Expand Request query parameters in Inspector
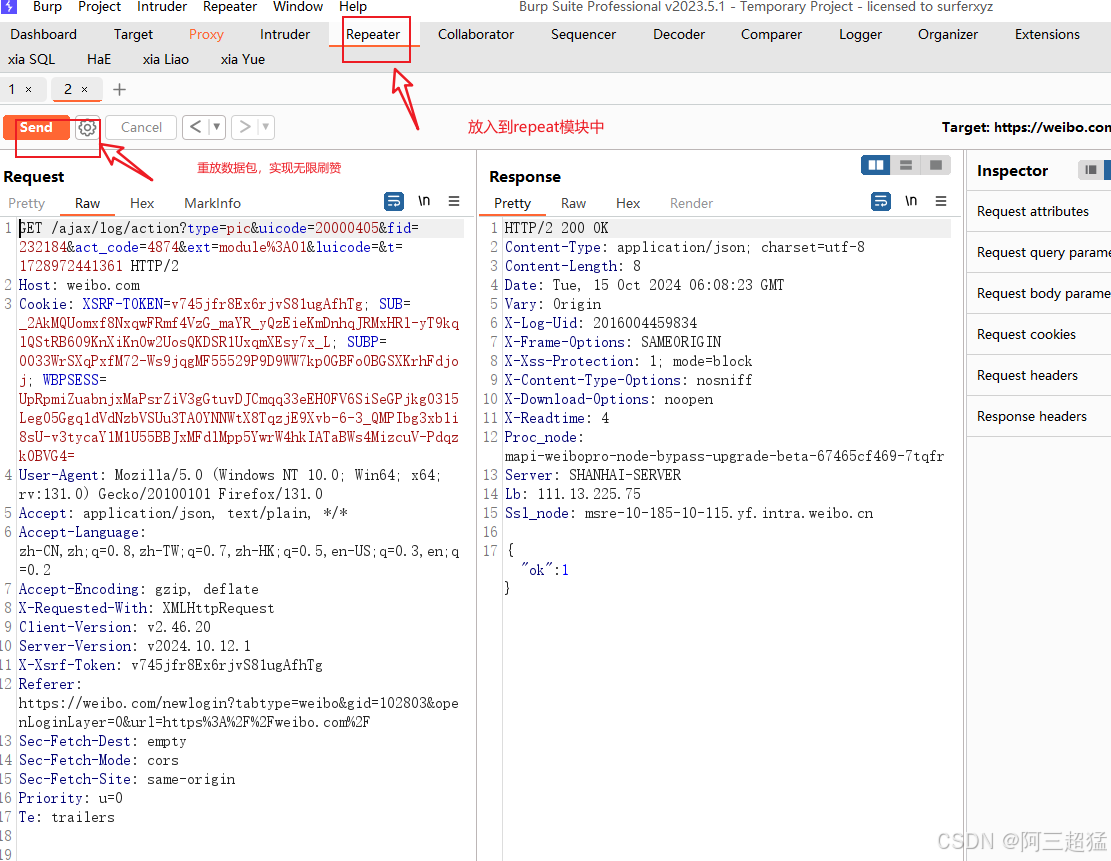 pos(1039,252)
